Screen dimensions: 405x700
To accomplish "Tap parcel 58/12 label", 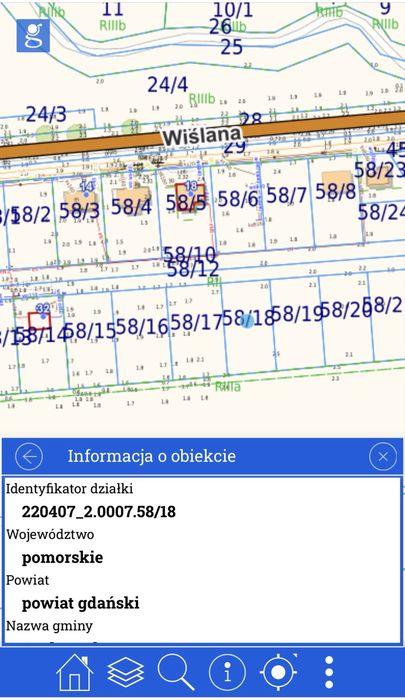I will (x=193, y=269).
